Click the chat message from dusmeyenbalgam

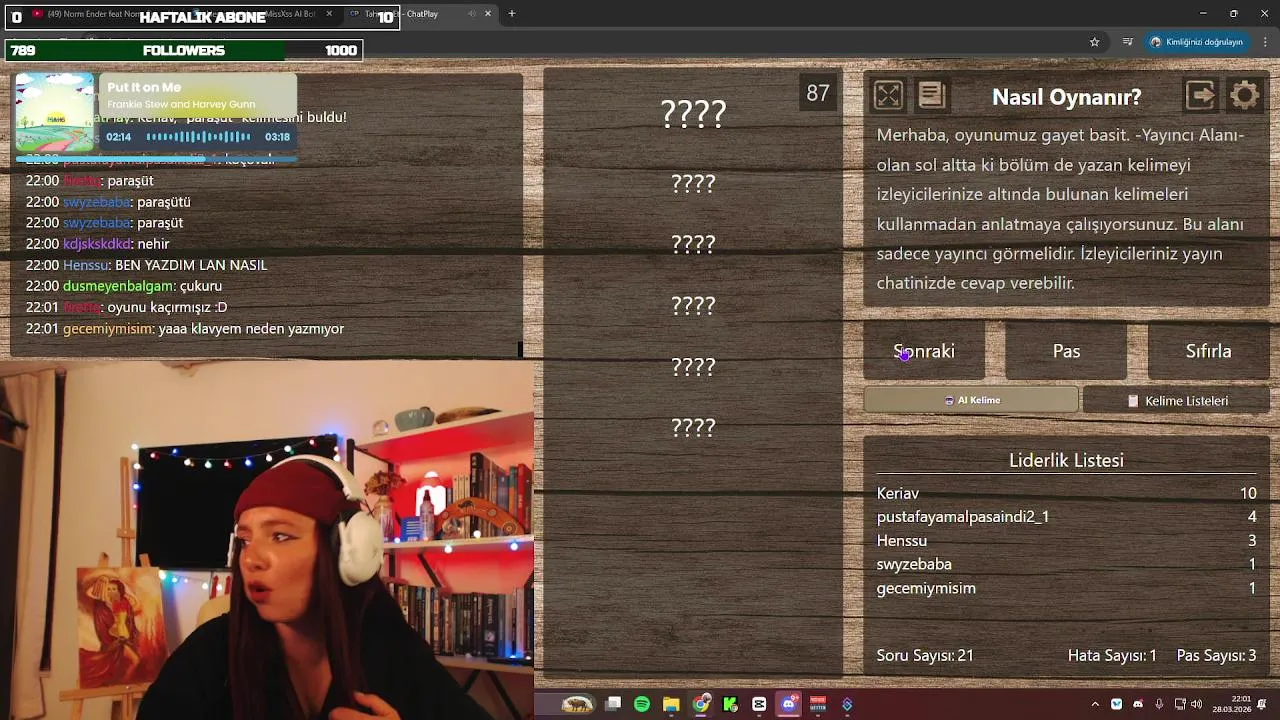tap(124, 286)
